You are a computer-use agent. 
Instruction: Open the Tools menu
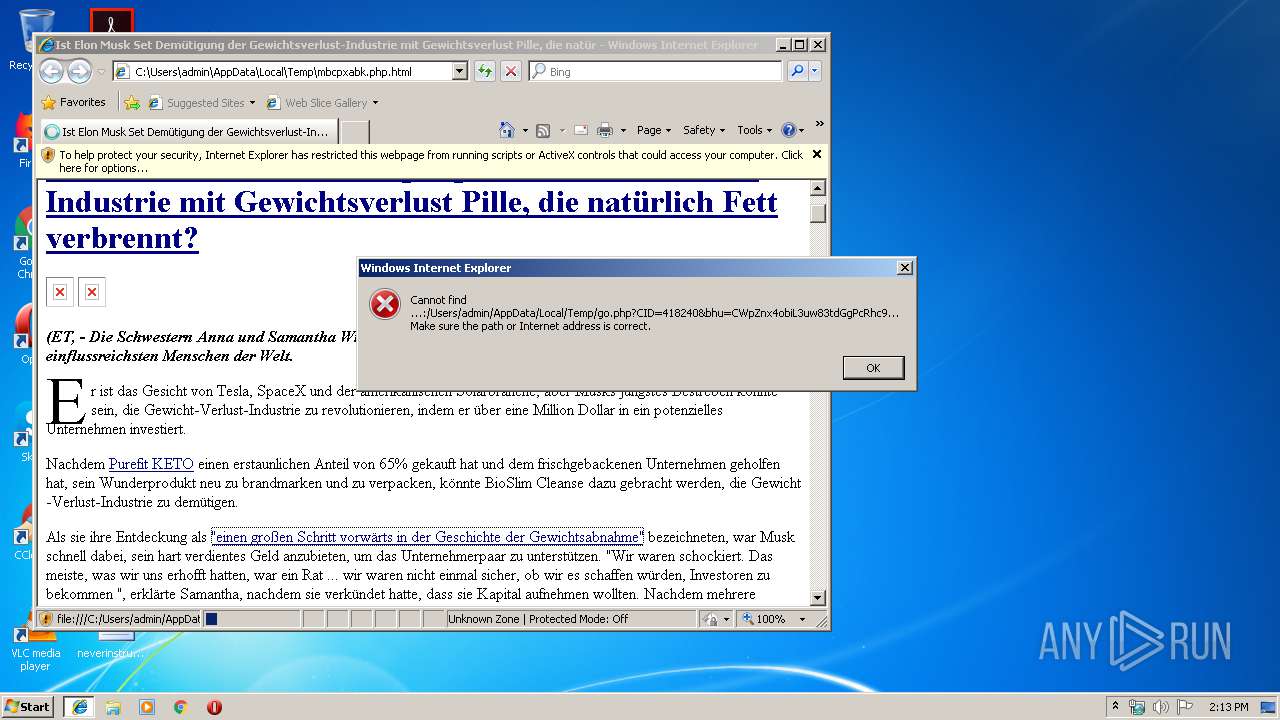(754, 130)
